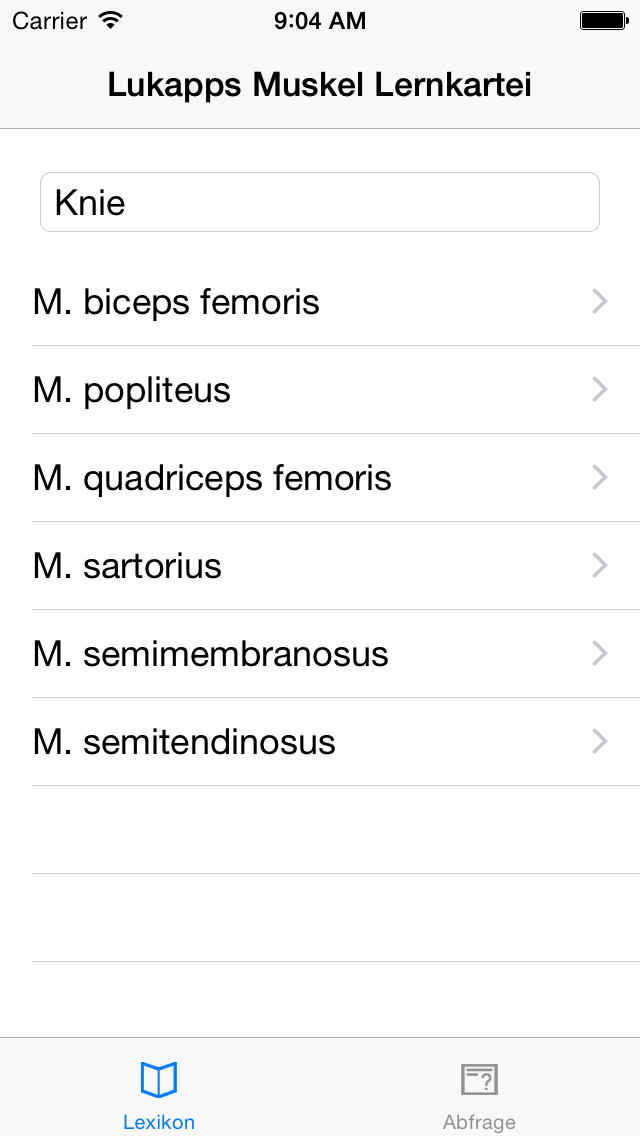
Task: Check the battery icon in status bar
Action: click(x=604, y=21)
